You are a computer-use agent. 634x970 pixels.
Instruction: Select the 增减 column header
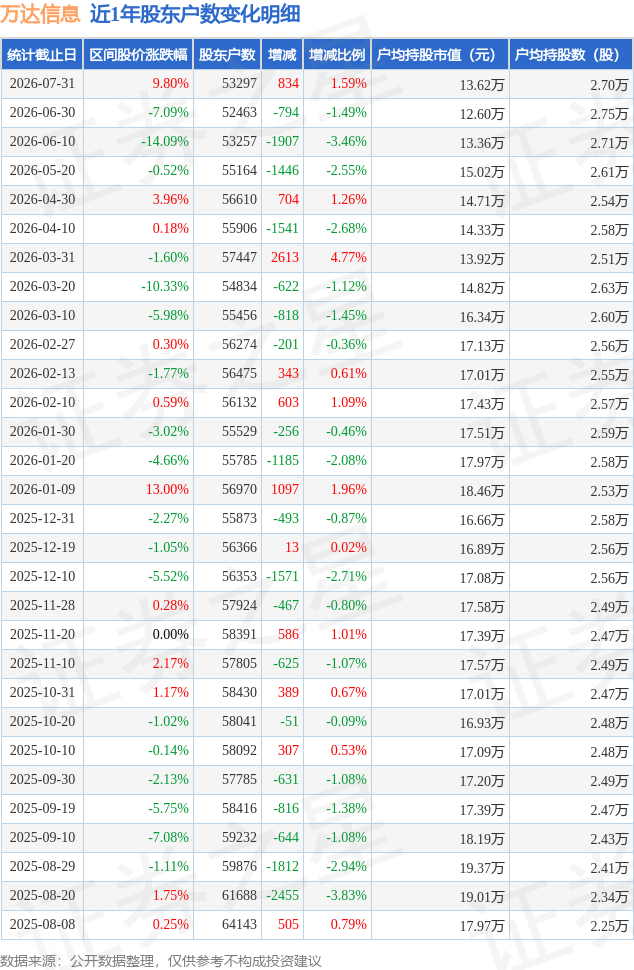click(x=282, y=54)
